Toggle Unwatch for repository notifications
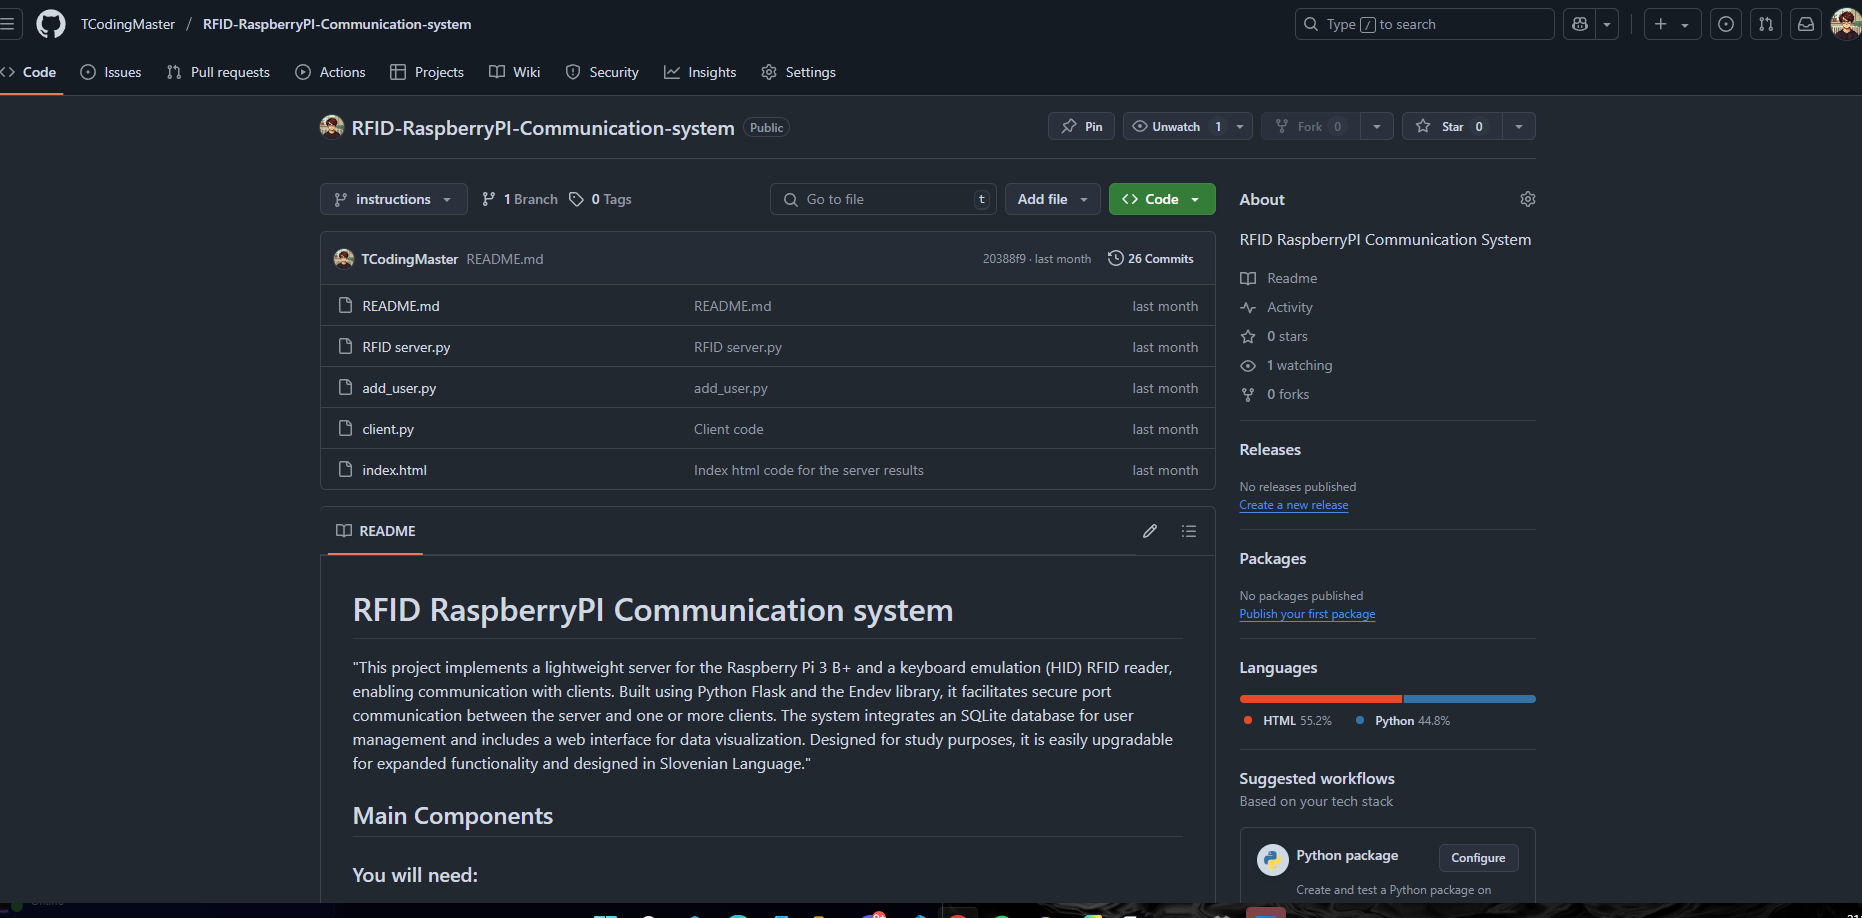The height and width of the screenshot is (918, 1862). pyautogui.click(x=1174, y=126)
